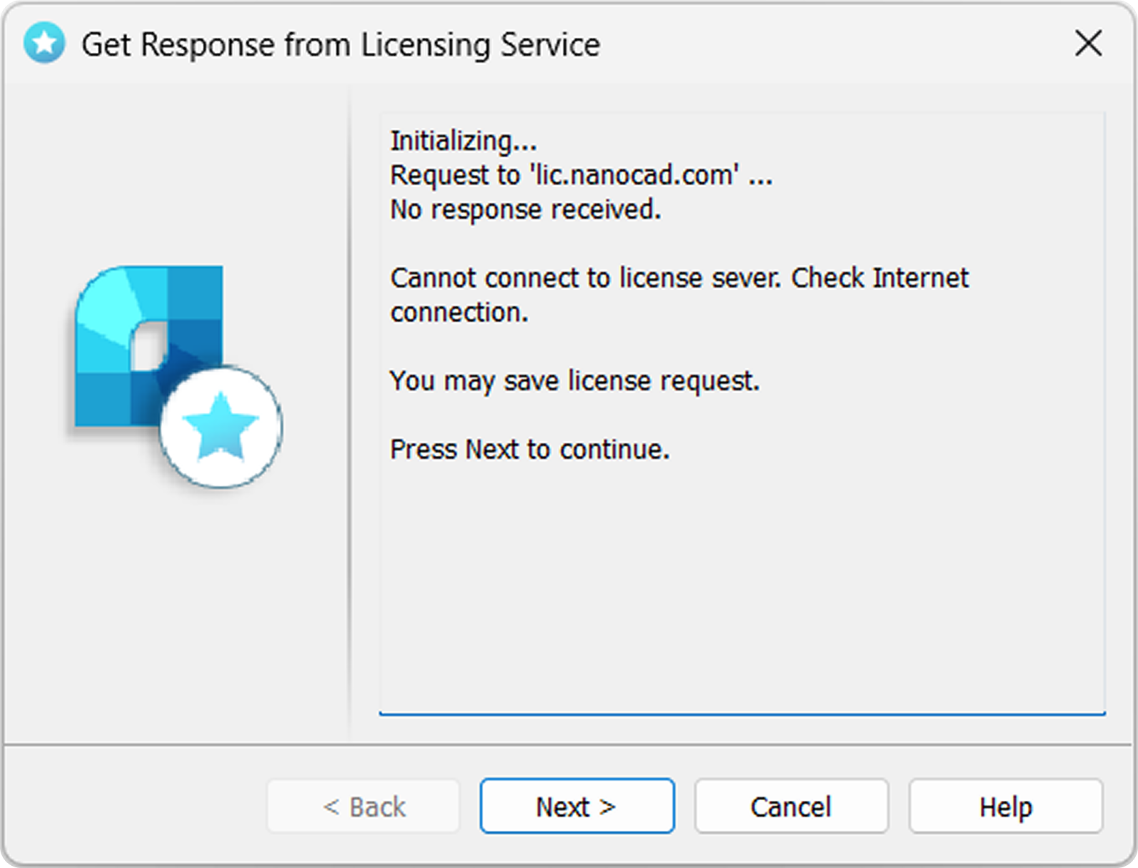Click the white star badge on the logo
The image size is (1138, 868).
(x=221, y=427)
